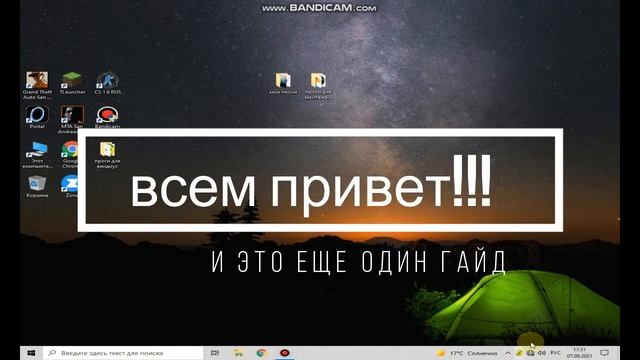Screen dimensions: 640x360
Task: Select проги для монтажа folder
Action: coord(318,86)
